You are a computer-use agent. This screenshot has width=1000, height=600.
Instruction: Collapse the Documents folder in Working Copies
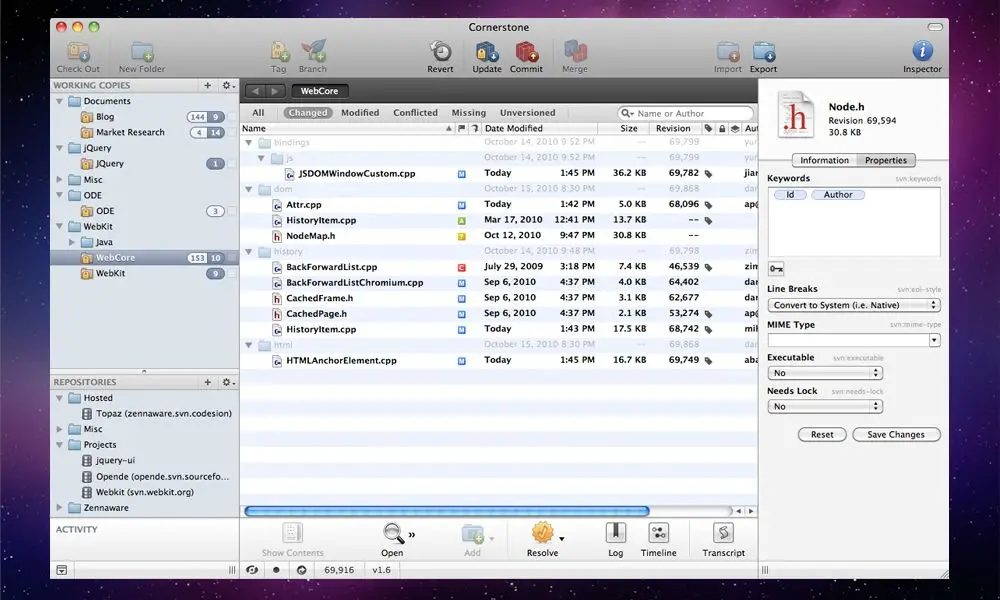(60, 101)
